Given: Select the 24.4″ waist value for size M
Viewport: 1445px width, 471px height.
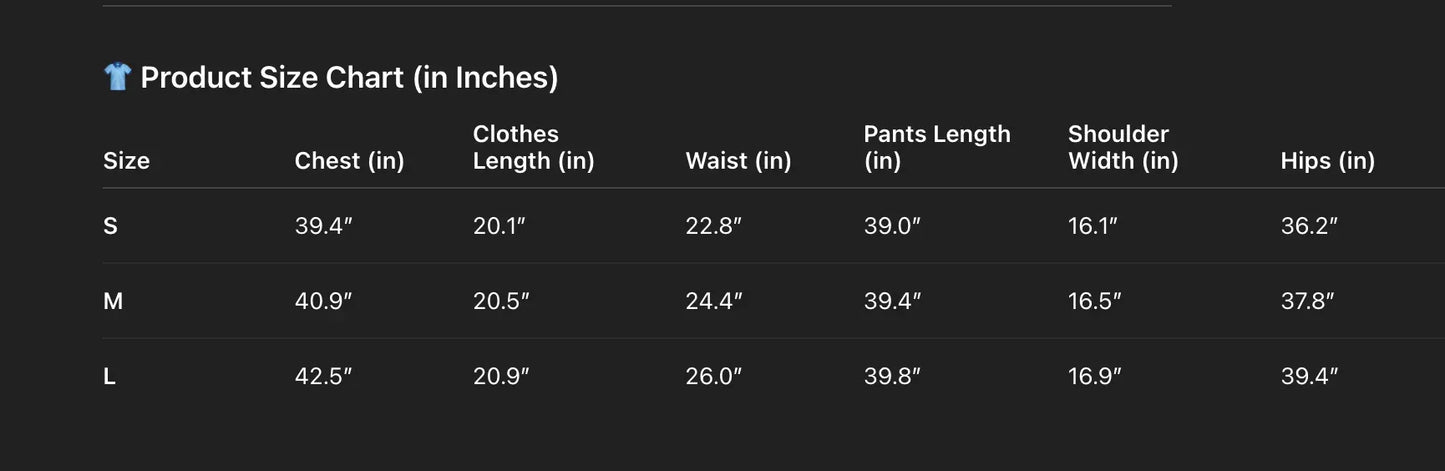Looking at the screenshot, I should (x=714, y=301).
